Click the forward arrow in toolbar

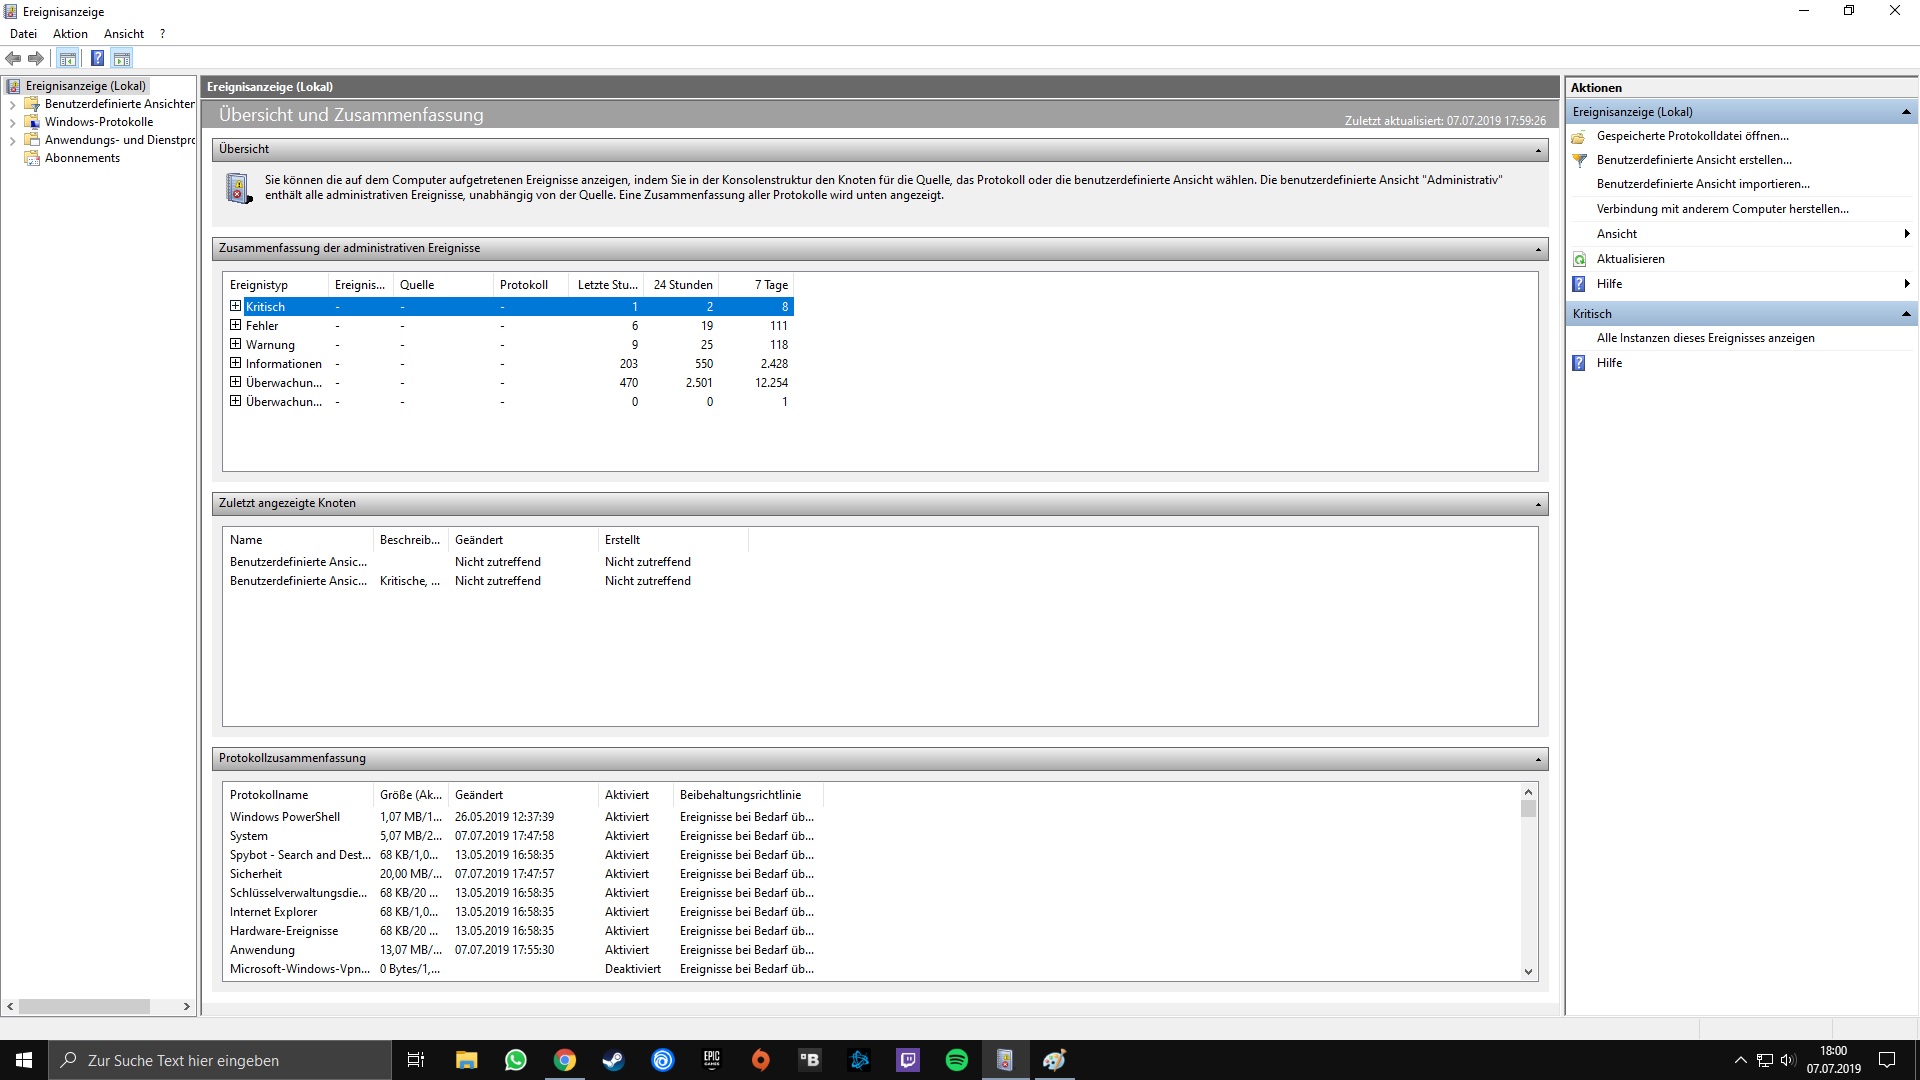tap(36, 58)
